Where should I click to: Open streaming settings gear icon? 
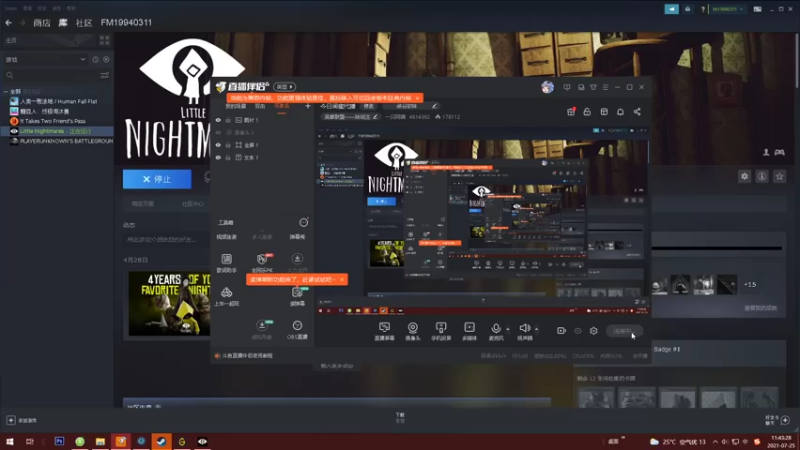[593, 331]
